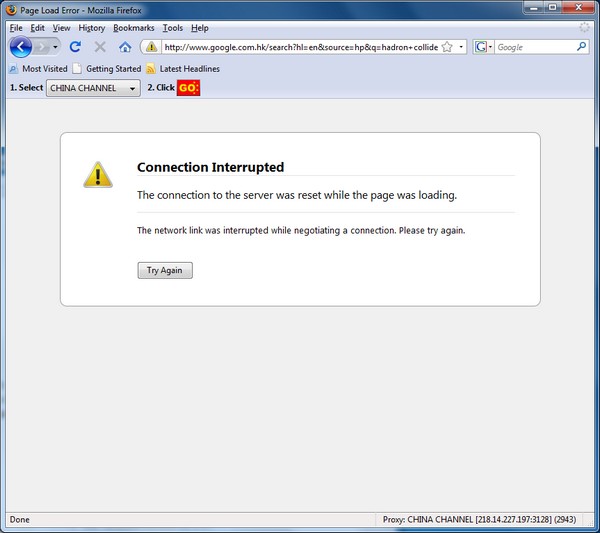This screenshot has height=533, width=600.
Task: Go back using the blue Back arrow
Action: click(x=21, y=47)
